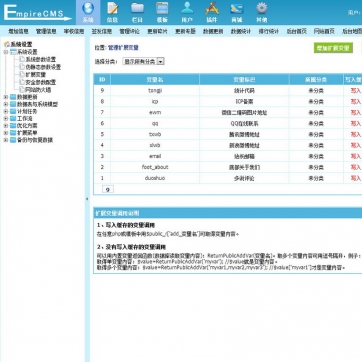
Task: Click the foot_about variable name cell
Action: point(155,167)
